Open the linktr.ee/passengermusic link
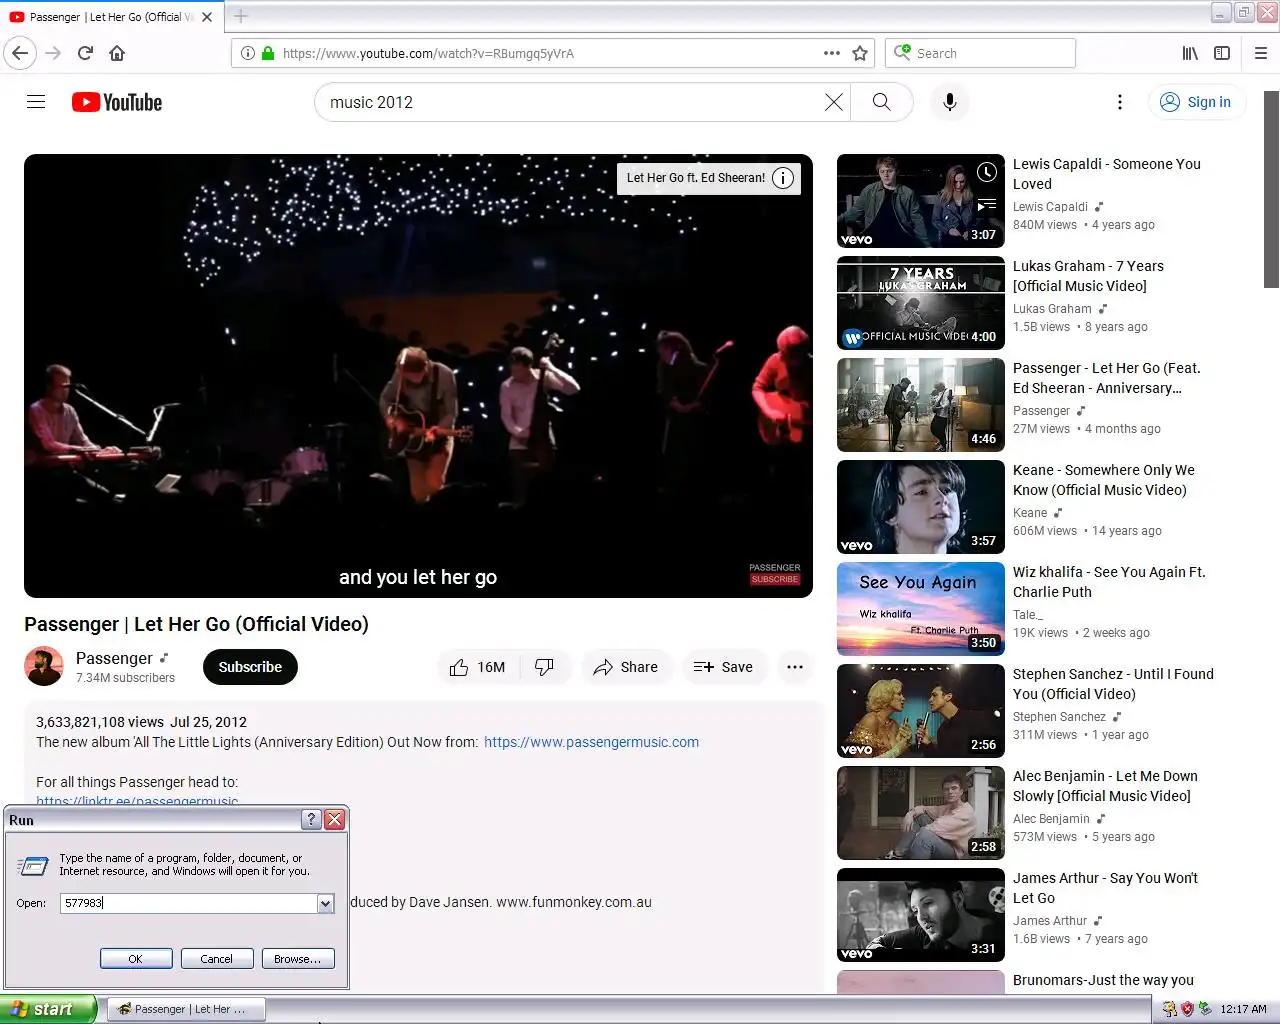The height and width of the screenshot is (1024, 1280). tap(137, 800)
